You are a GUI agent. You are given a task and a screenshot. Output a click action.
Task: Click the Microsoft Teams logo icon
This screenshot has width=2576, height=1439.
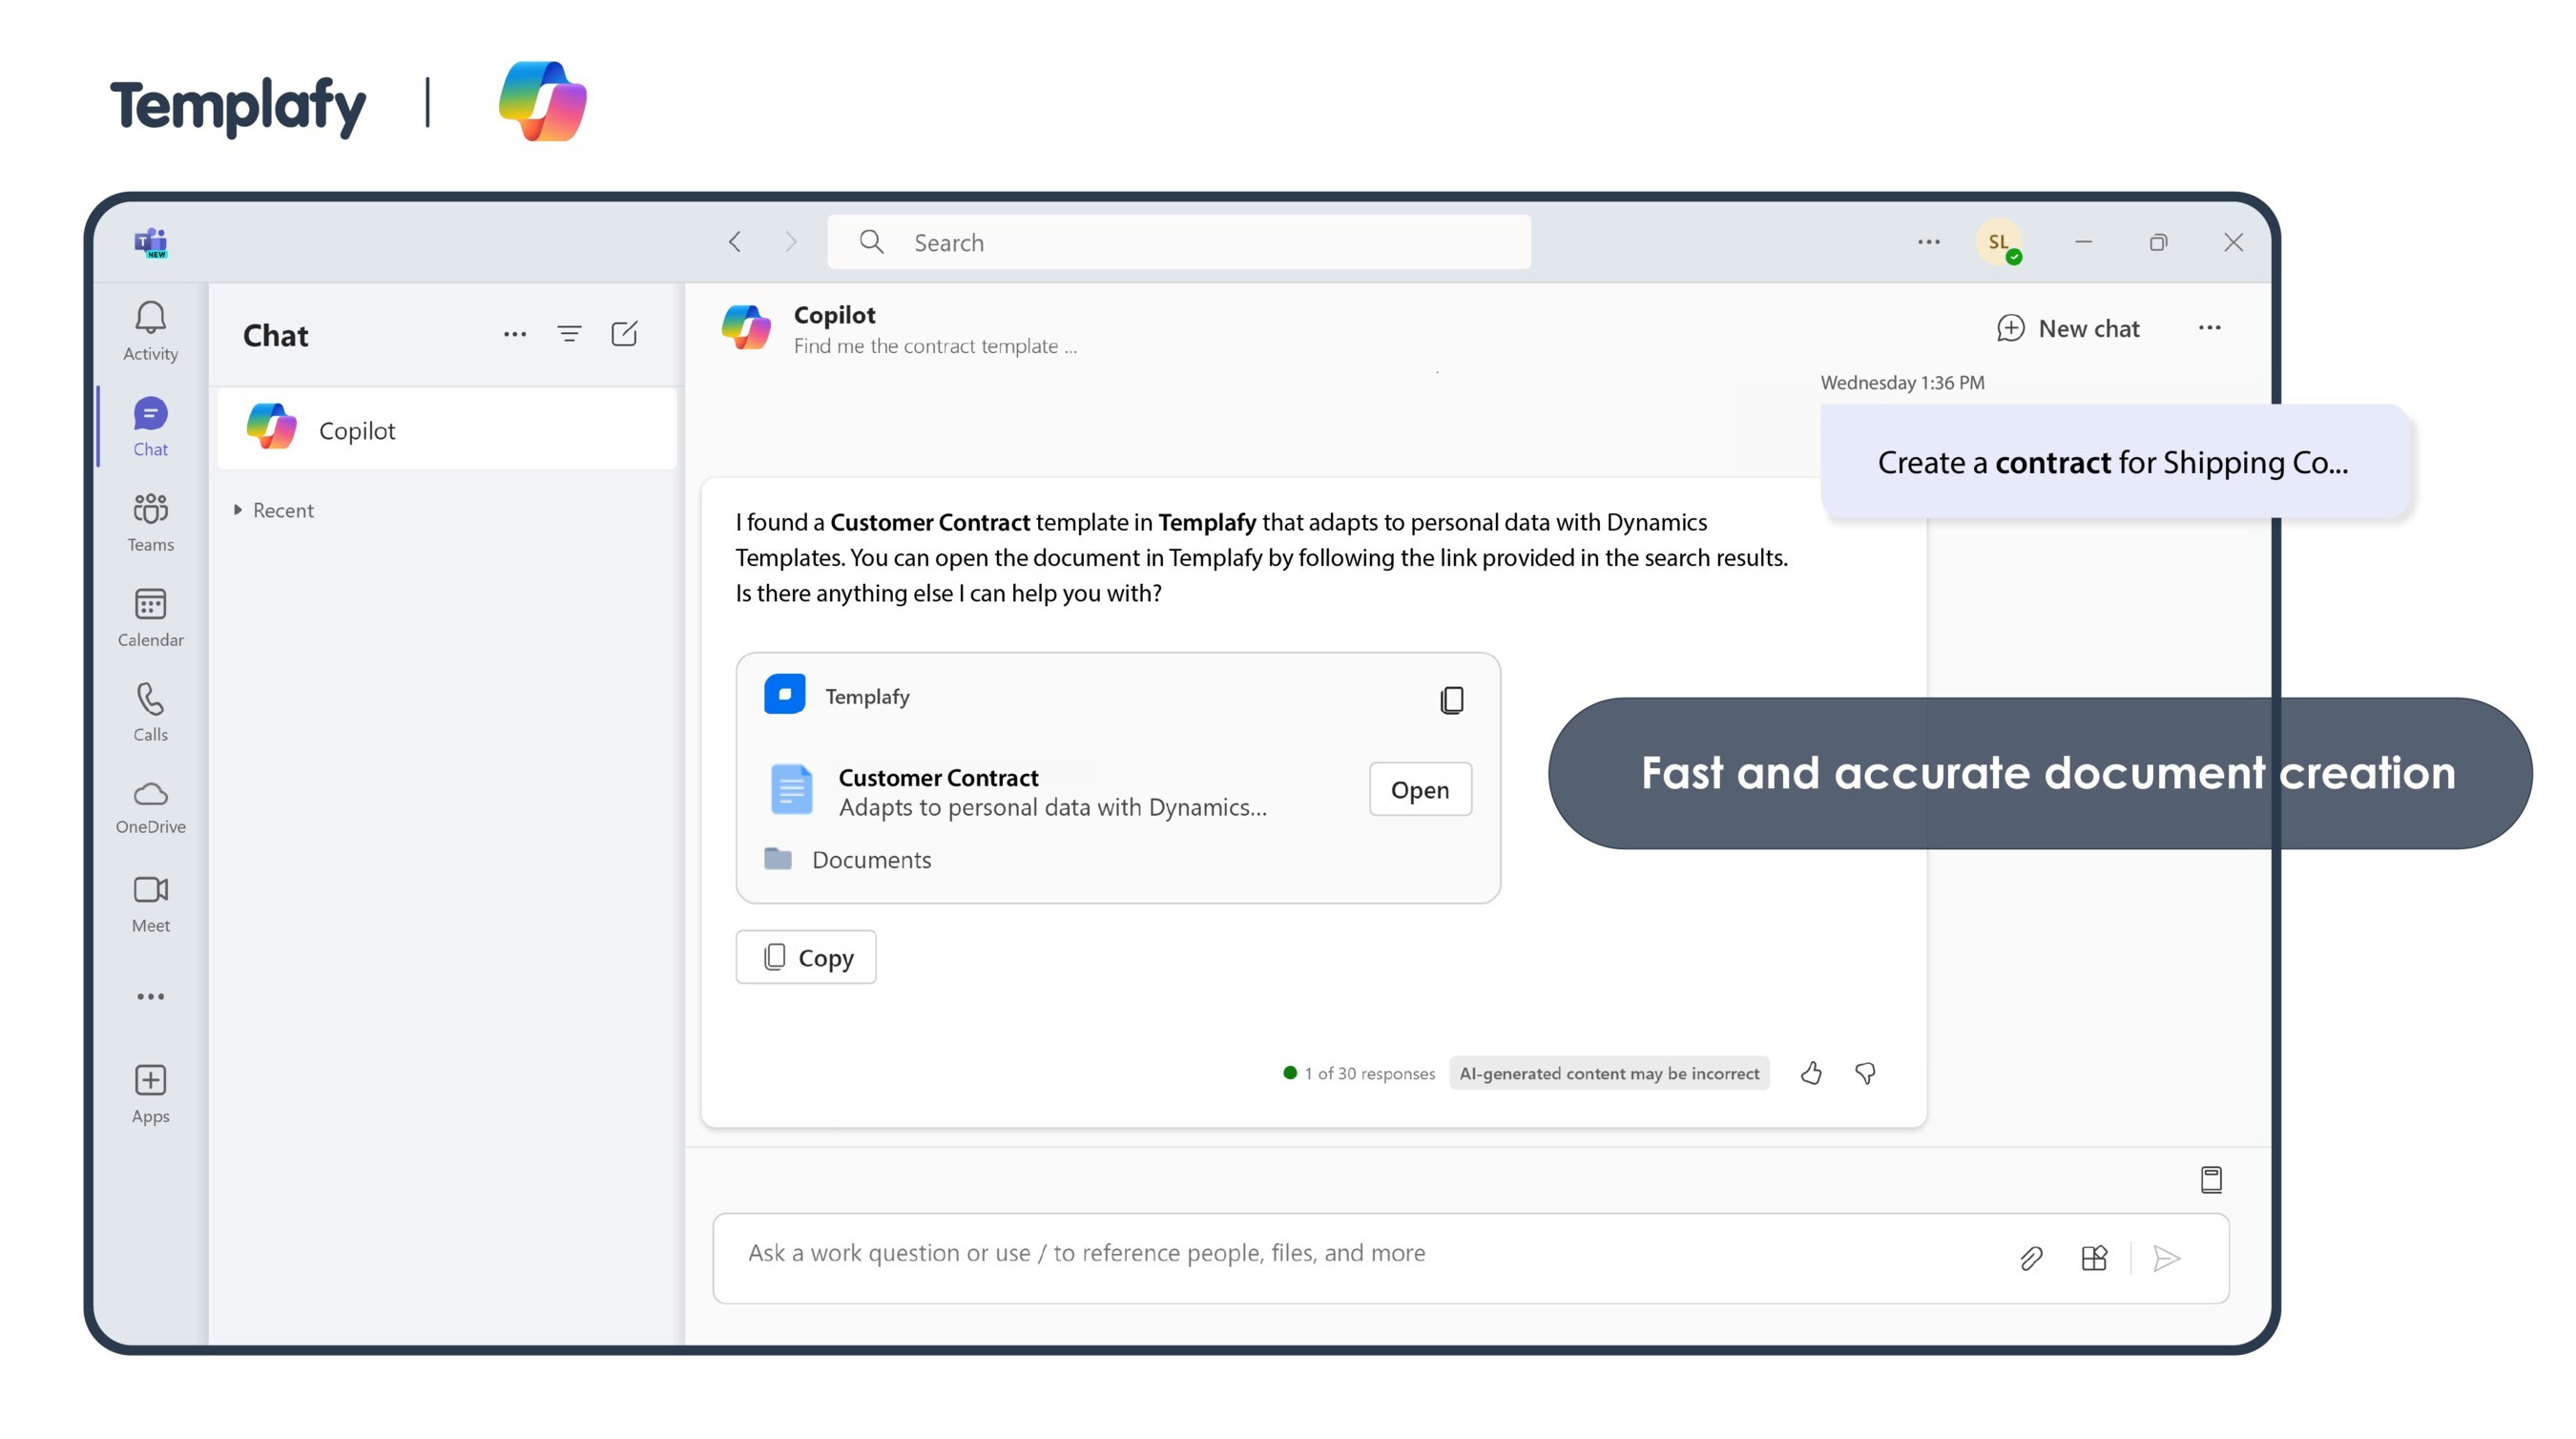click(x=151, y=242)
